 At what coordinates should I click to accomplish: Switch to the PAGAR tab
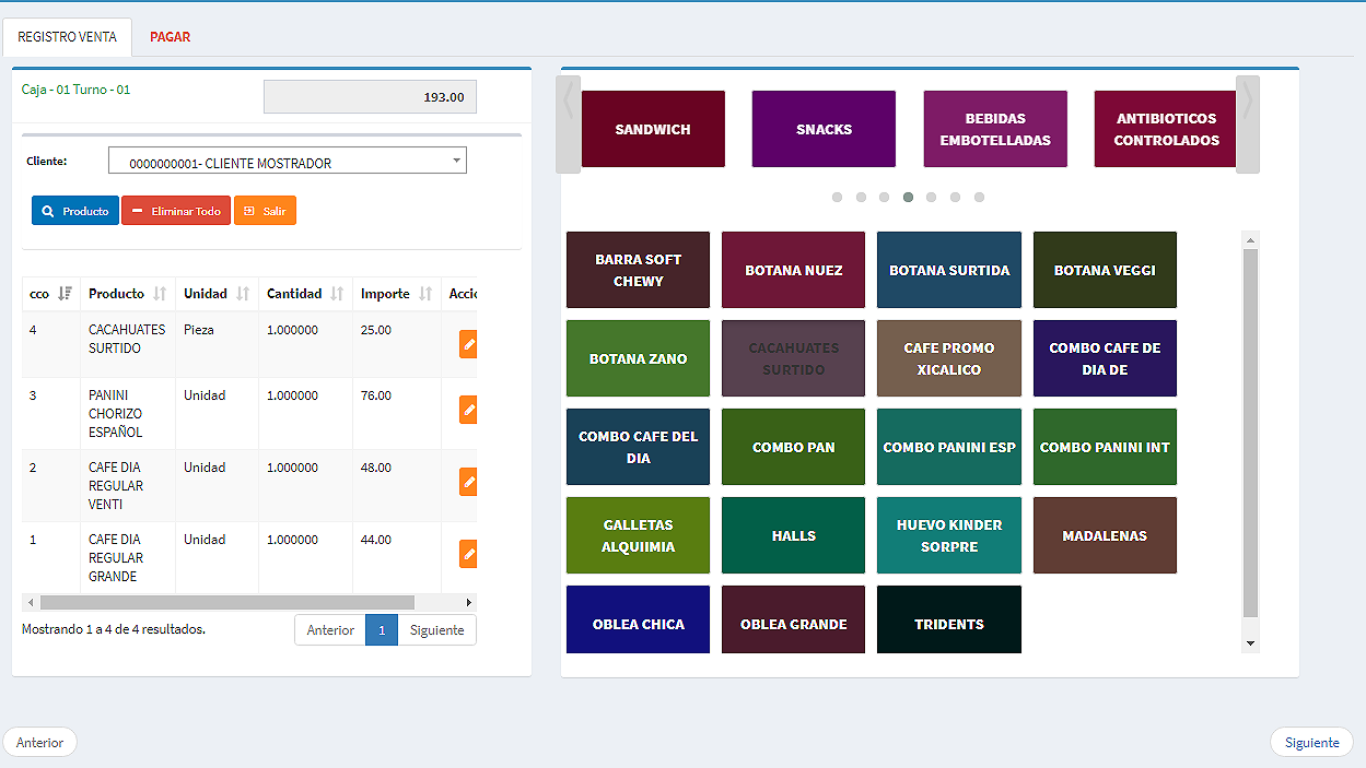click(170, 37)
